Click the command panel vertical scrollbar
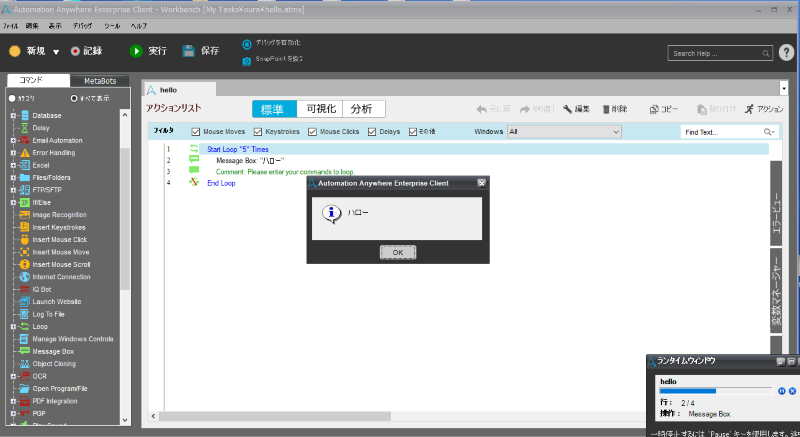 [x=125, y=219]
